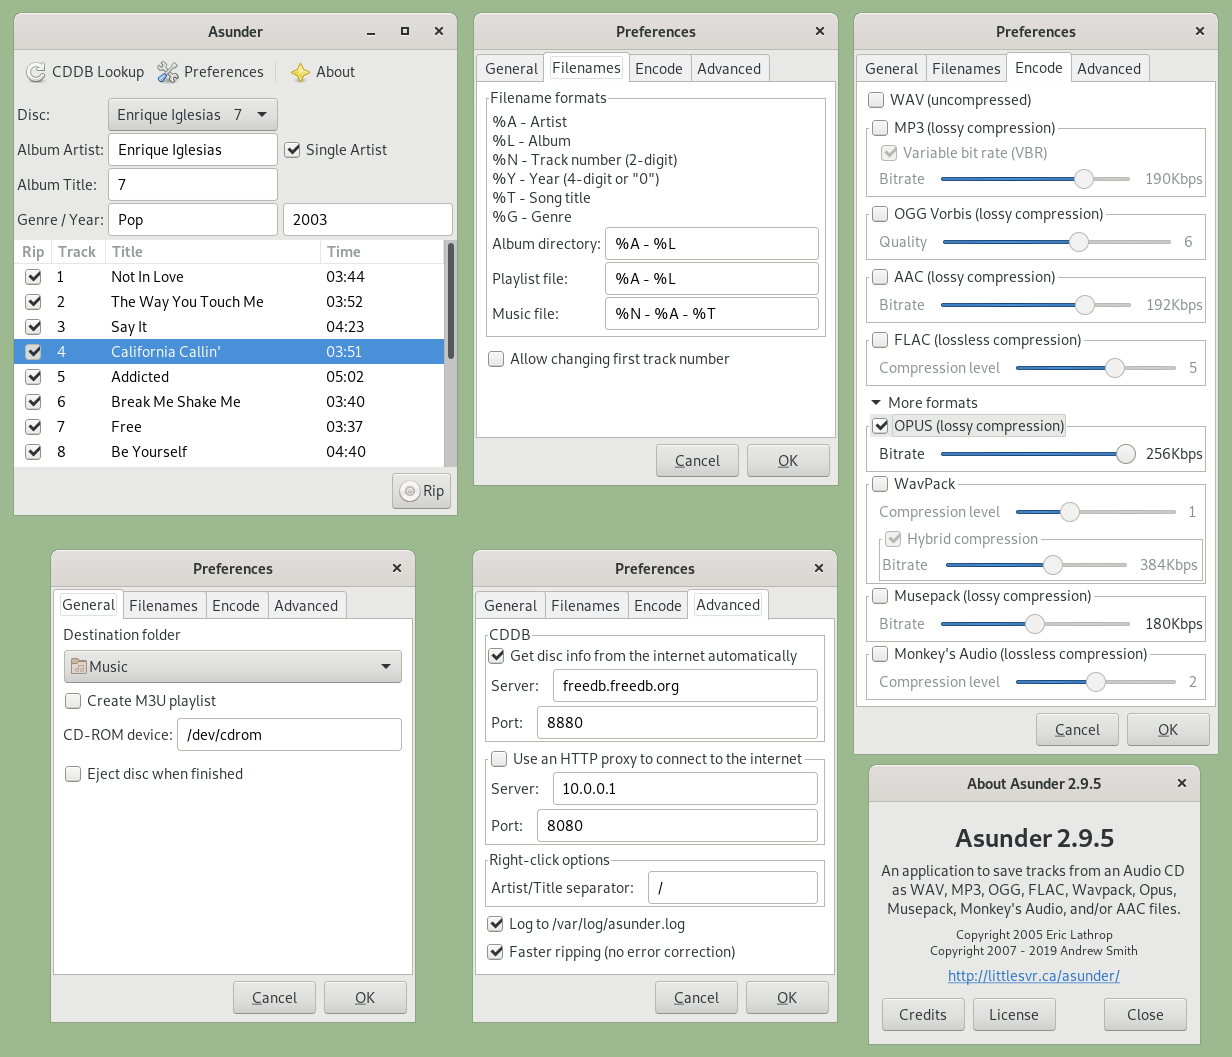
Task: Open the Disc selection dropdown
Action: click(192, 115)
